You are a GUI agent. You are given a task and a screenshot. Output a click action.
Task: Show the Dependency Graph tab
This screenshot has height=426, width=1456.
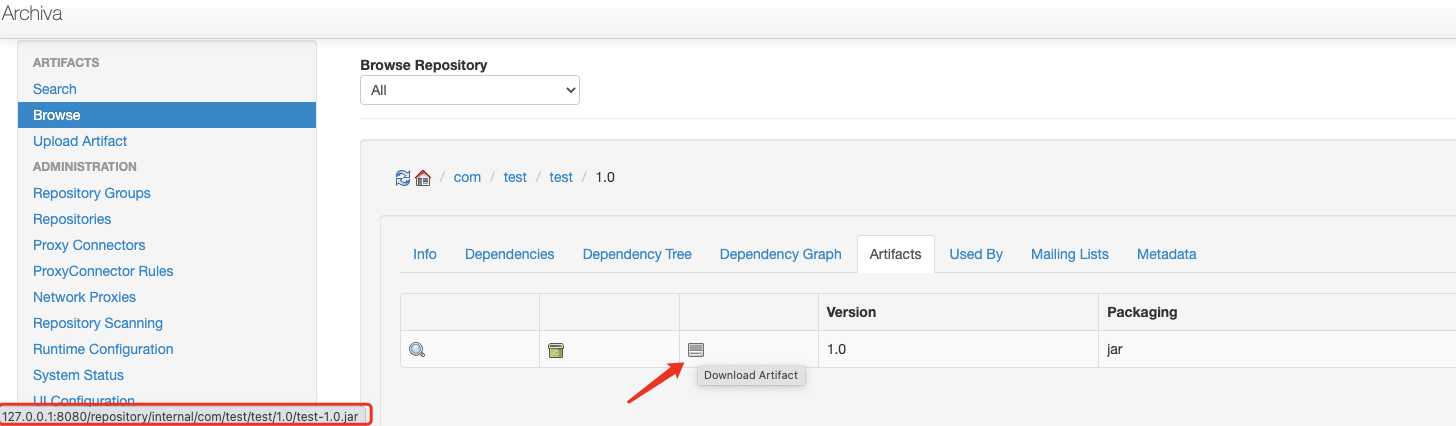pyautogui.click(x=781, y=254)
